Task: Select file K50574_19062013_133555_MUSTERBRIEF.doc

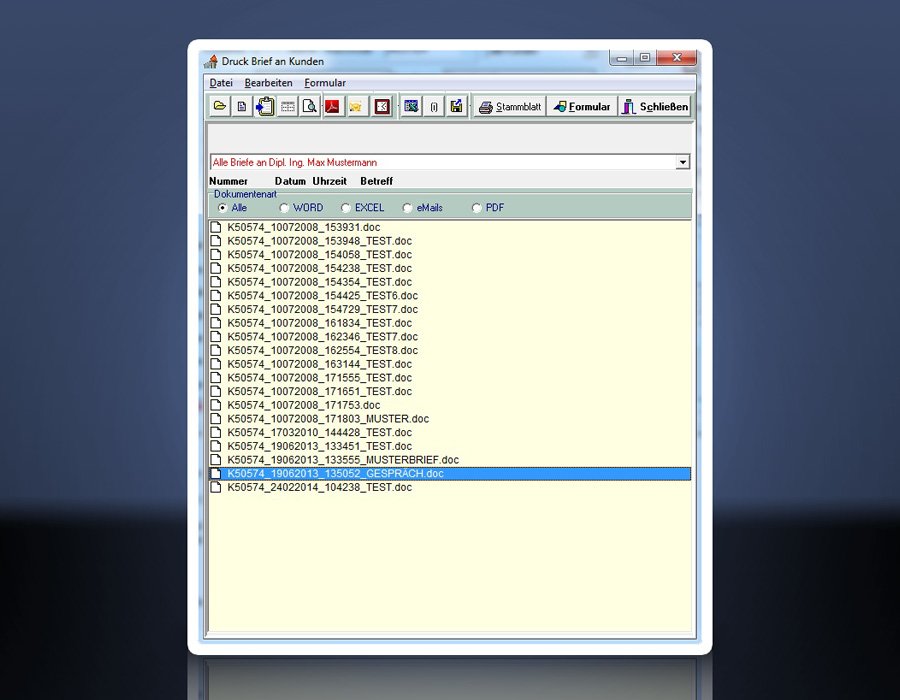Action: pos(343,460)
